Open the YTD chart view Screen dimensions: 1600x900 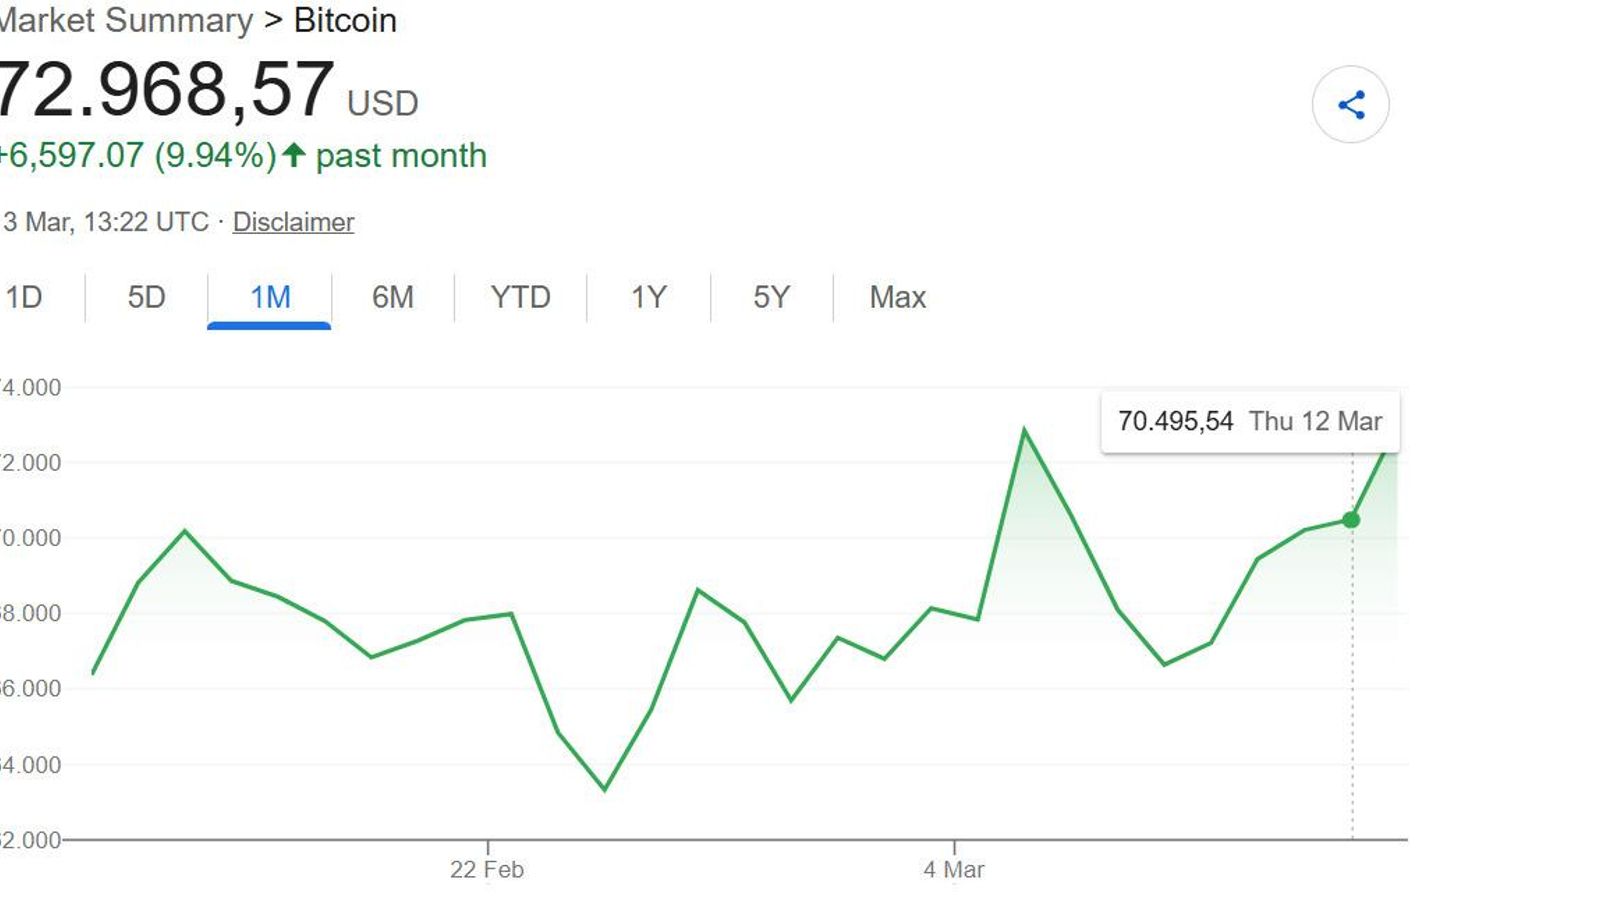click(x=519, y=297)
